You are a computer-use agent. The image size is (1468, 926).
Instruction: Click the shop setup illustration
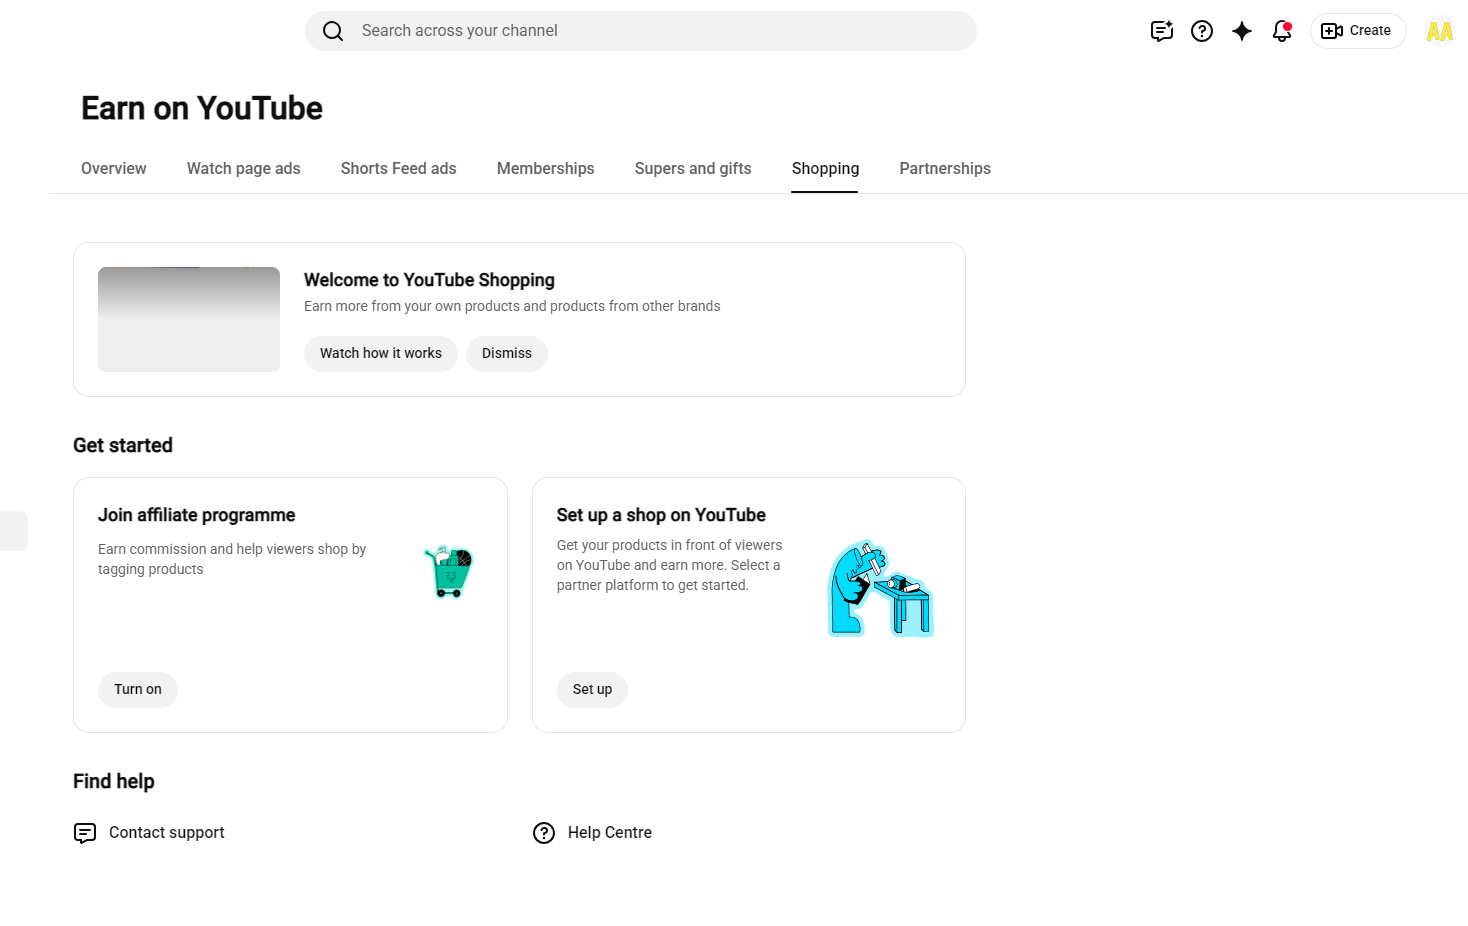click(881, 589)
